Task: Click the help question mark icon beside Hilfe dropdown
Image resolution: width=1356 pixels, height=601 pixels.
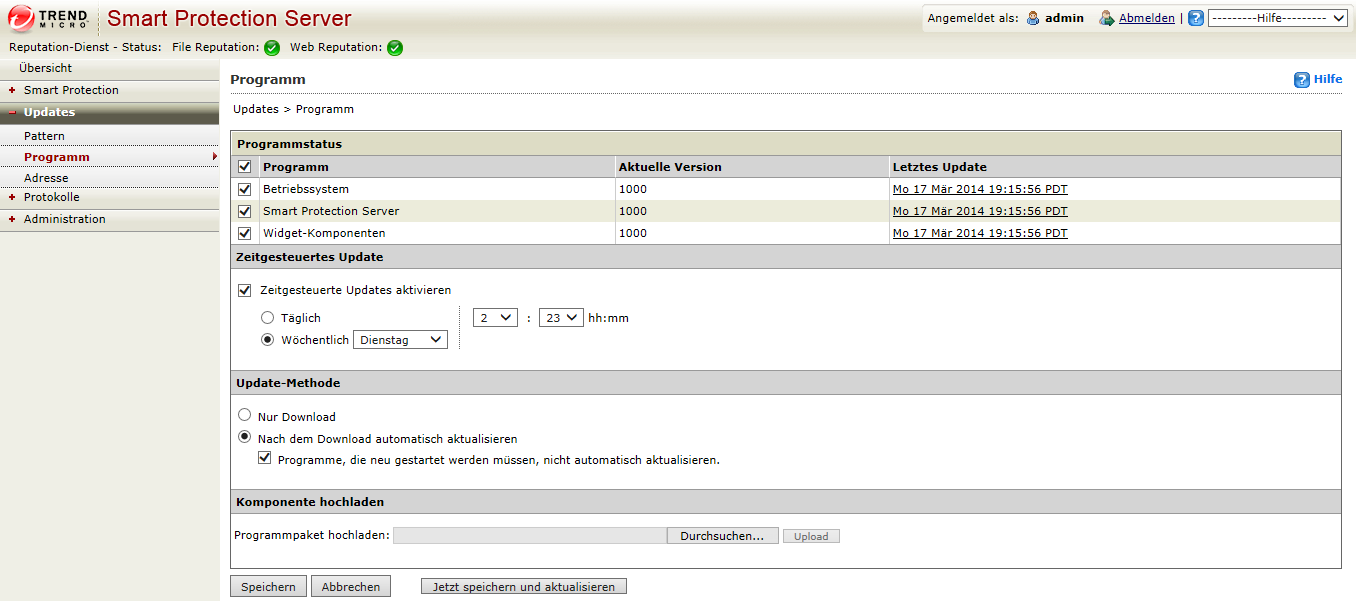Action: click(x=1195, y=18)
